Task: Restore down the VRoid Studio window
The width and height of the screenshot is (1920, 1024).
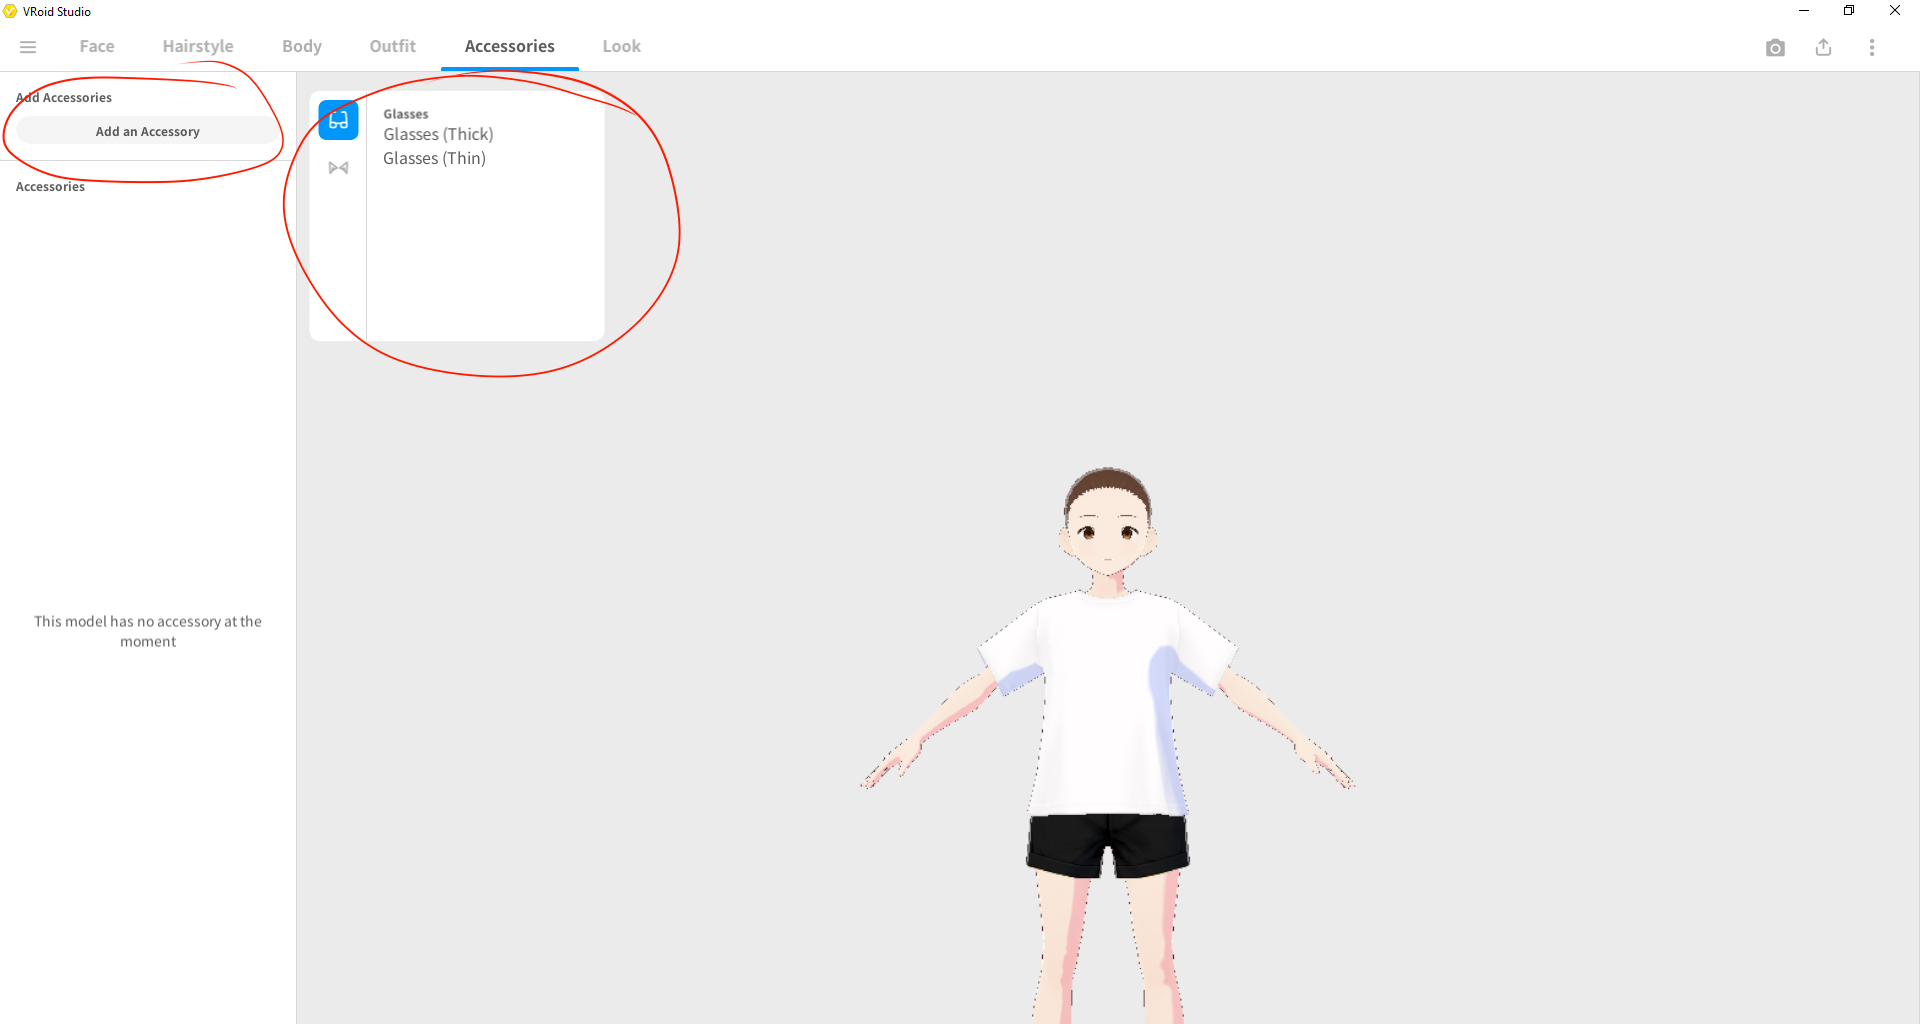Action: click(x=1849, y=11)
